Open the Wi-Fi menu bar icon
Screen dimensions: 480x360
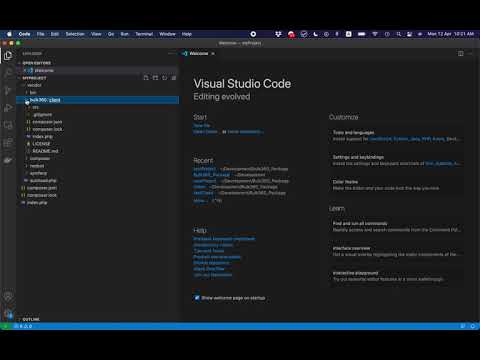(375, 34)
